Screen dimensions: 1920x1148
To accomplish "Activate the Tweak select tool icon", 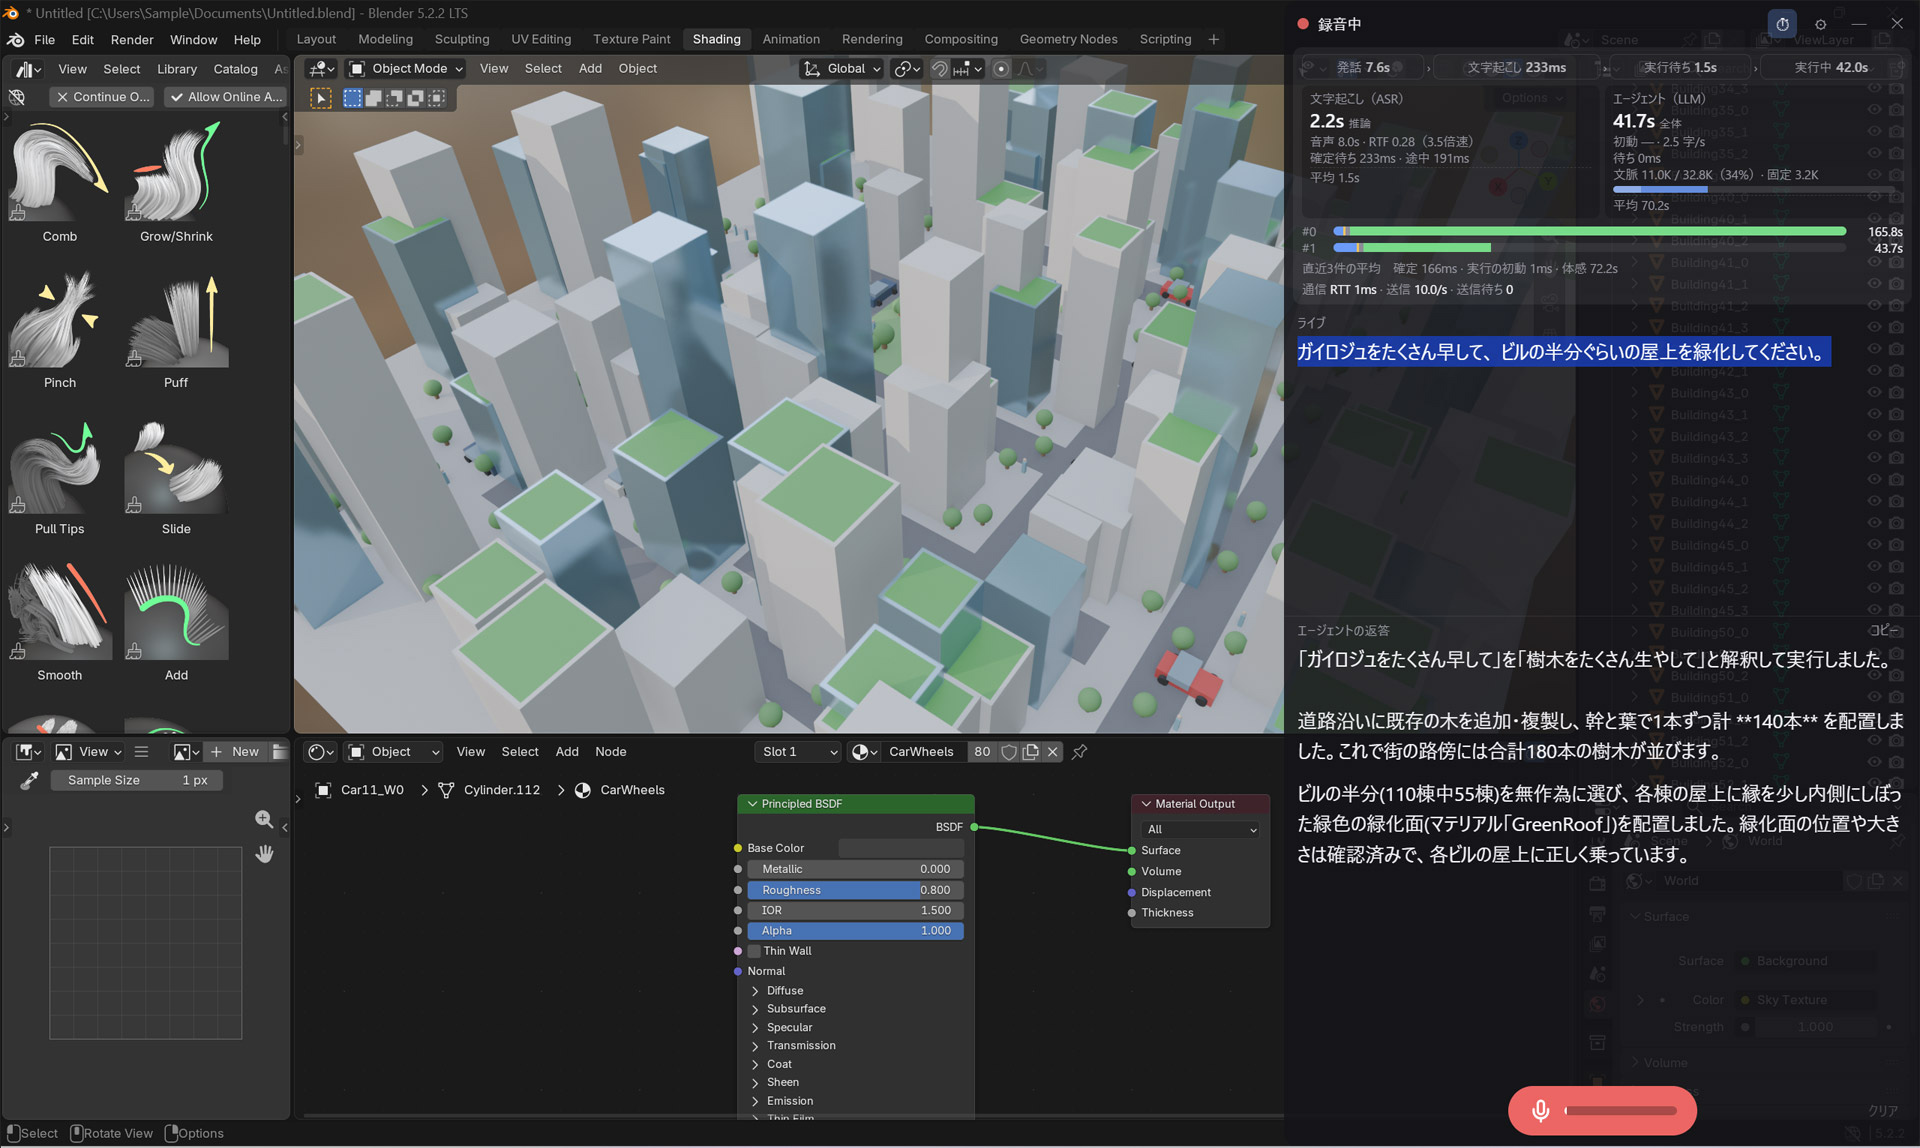I will [321, 98].
